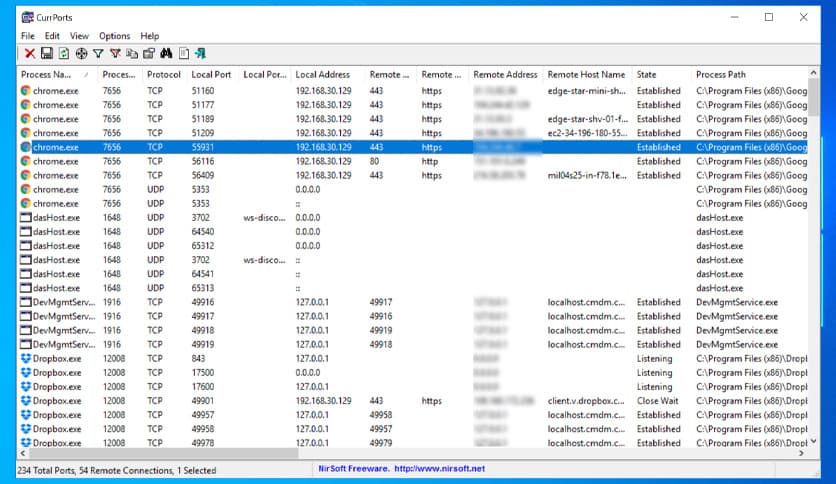Click the 'Listening' state in port 843 row

tap(654, 358)
